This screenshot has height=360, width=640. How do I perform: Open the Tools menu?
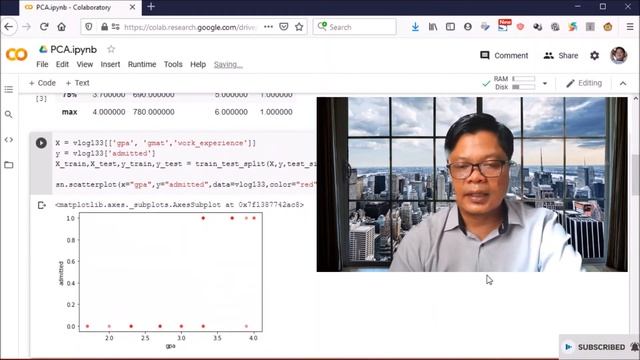pyautogui.click(x=173, y=64)
